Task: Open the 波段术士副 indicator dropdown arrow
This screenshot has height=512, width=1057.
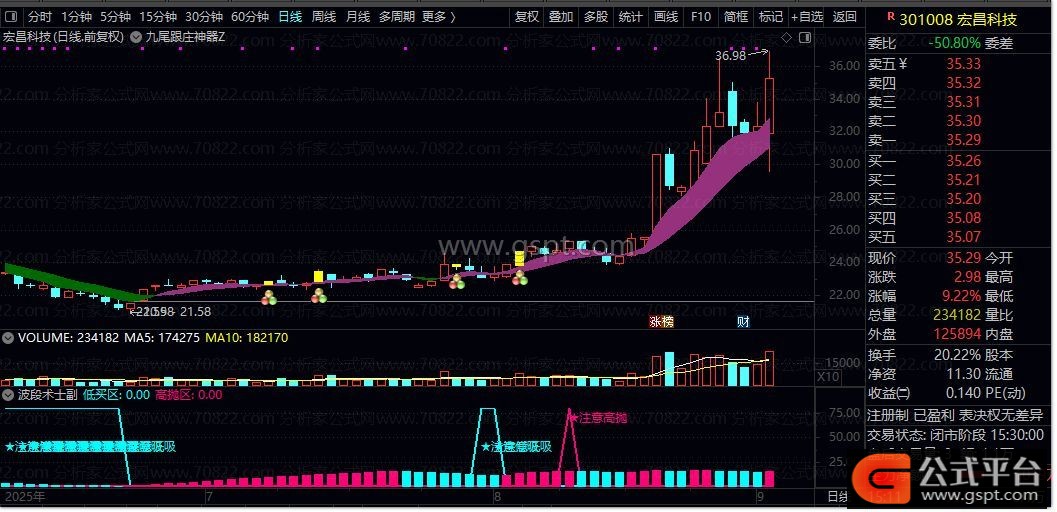Action: pyautogui.click(x=9, y=395)
